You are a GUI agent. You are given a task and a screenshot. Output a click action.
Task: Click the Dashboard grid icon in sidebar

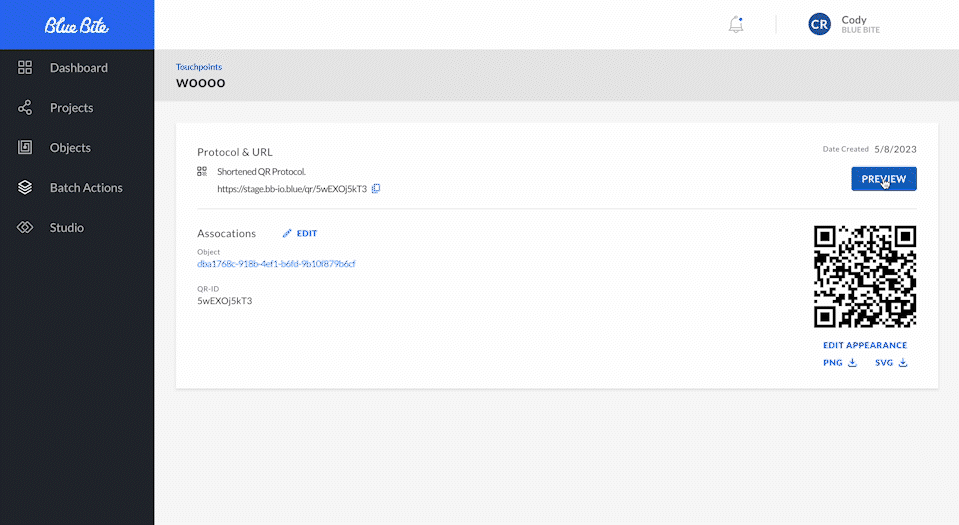tap(26, 68)
